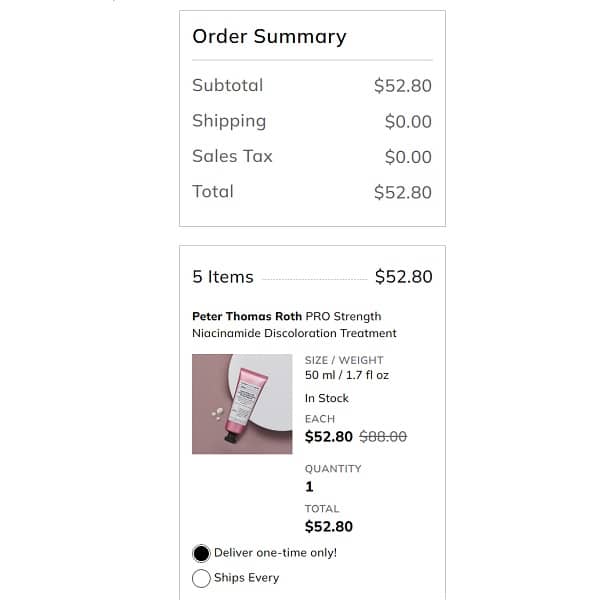Click the Subtotal amount in Order Summary
Image resolution: width=600 pixels, height=600 pixels.
click(x=402, y=86)
